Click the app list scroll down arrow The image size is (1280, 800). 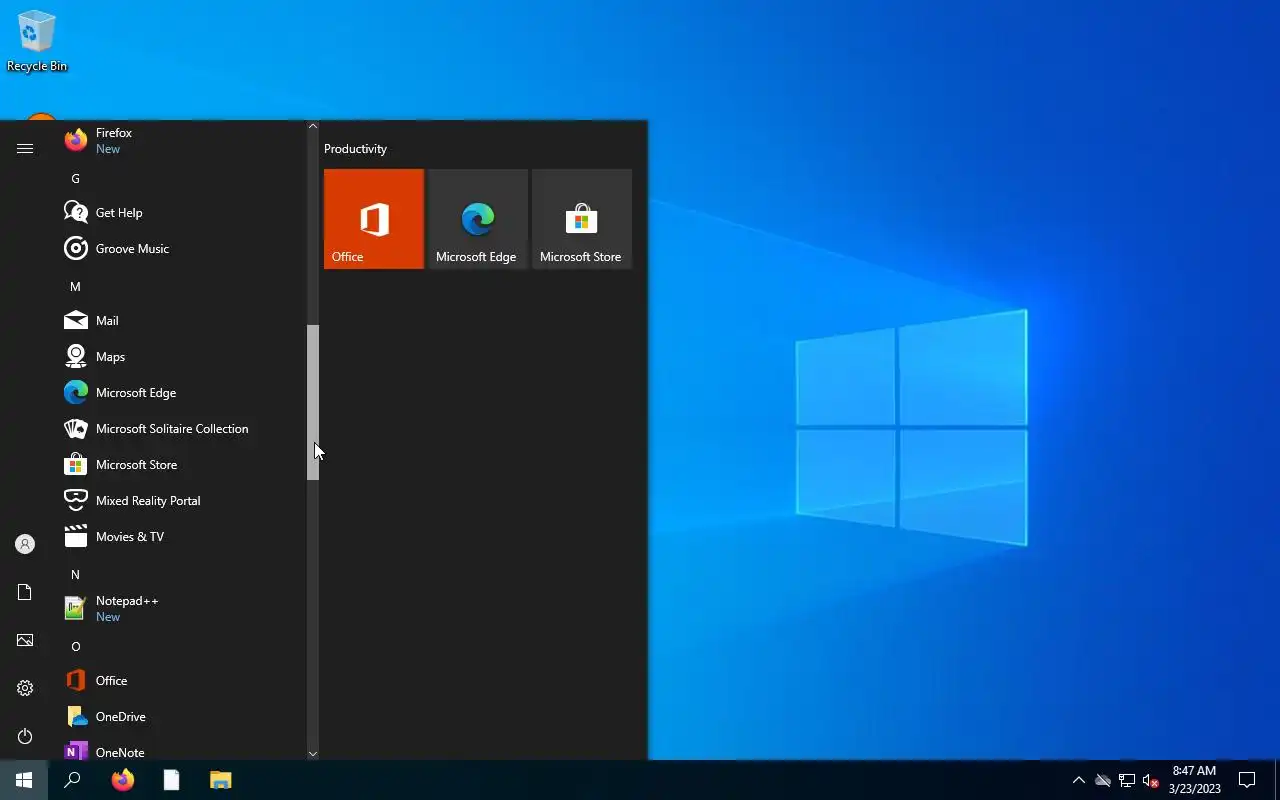(x=313, y=754)
